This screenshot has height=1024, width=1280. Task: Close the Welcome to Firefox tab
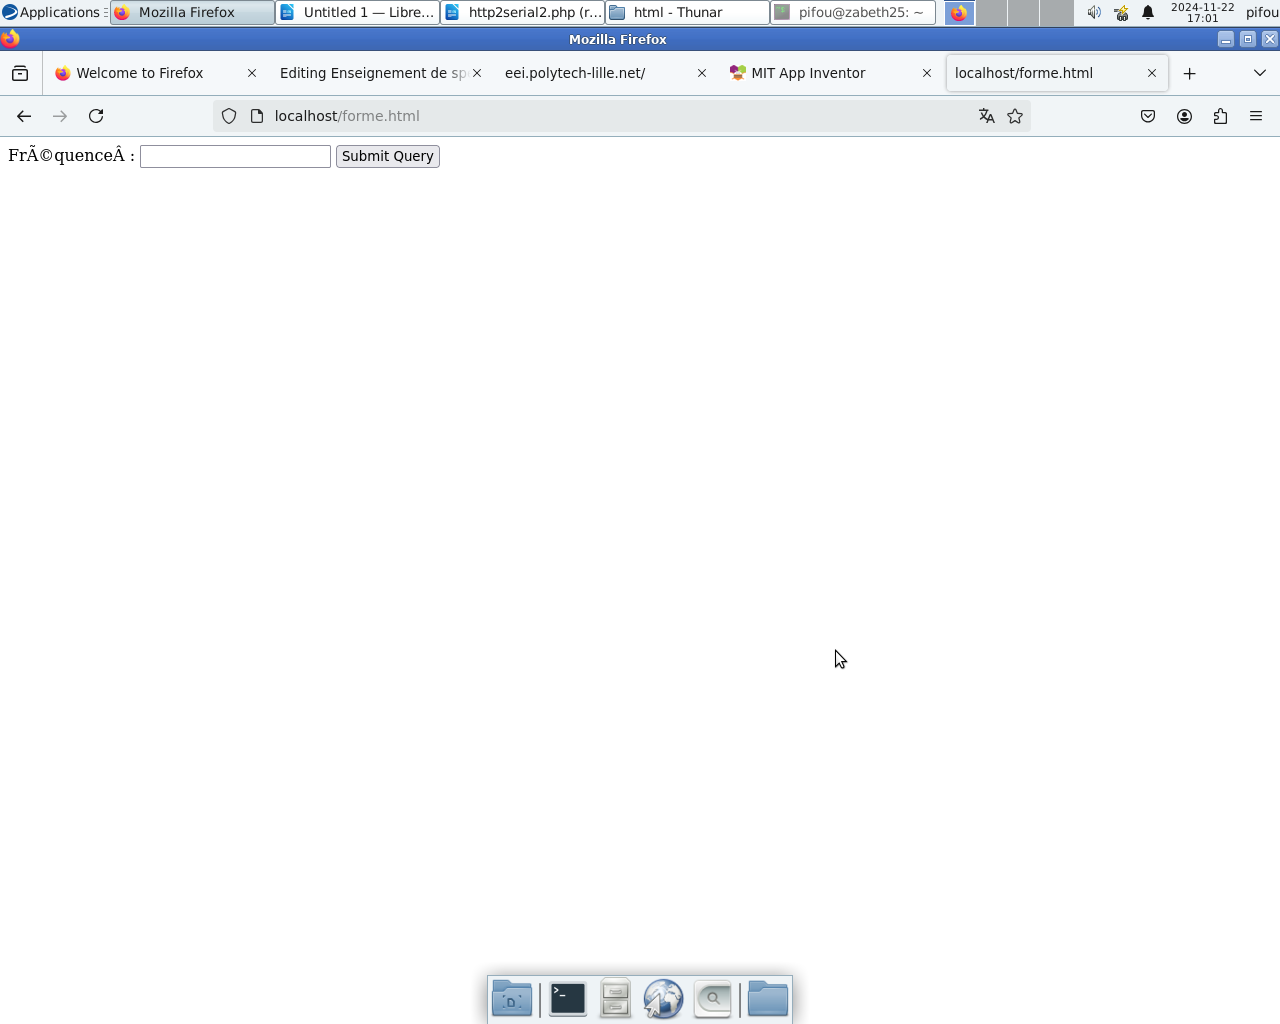click(x=252, y=73)
